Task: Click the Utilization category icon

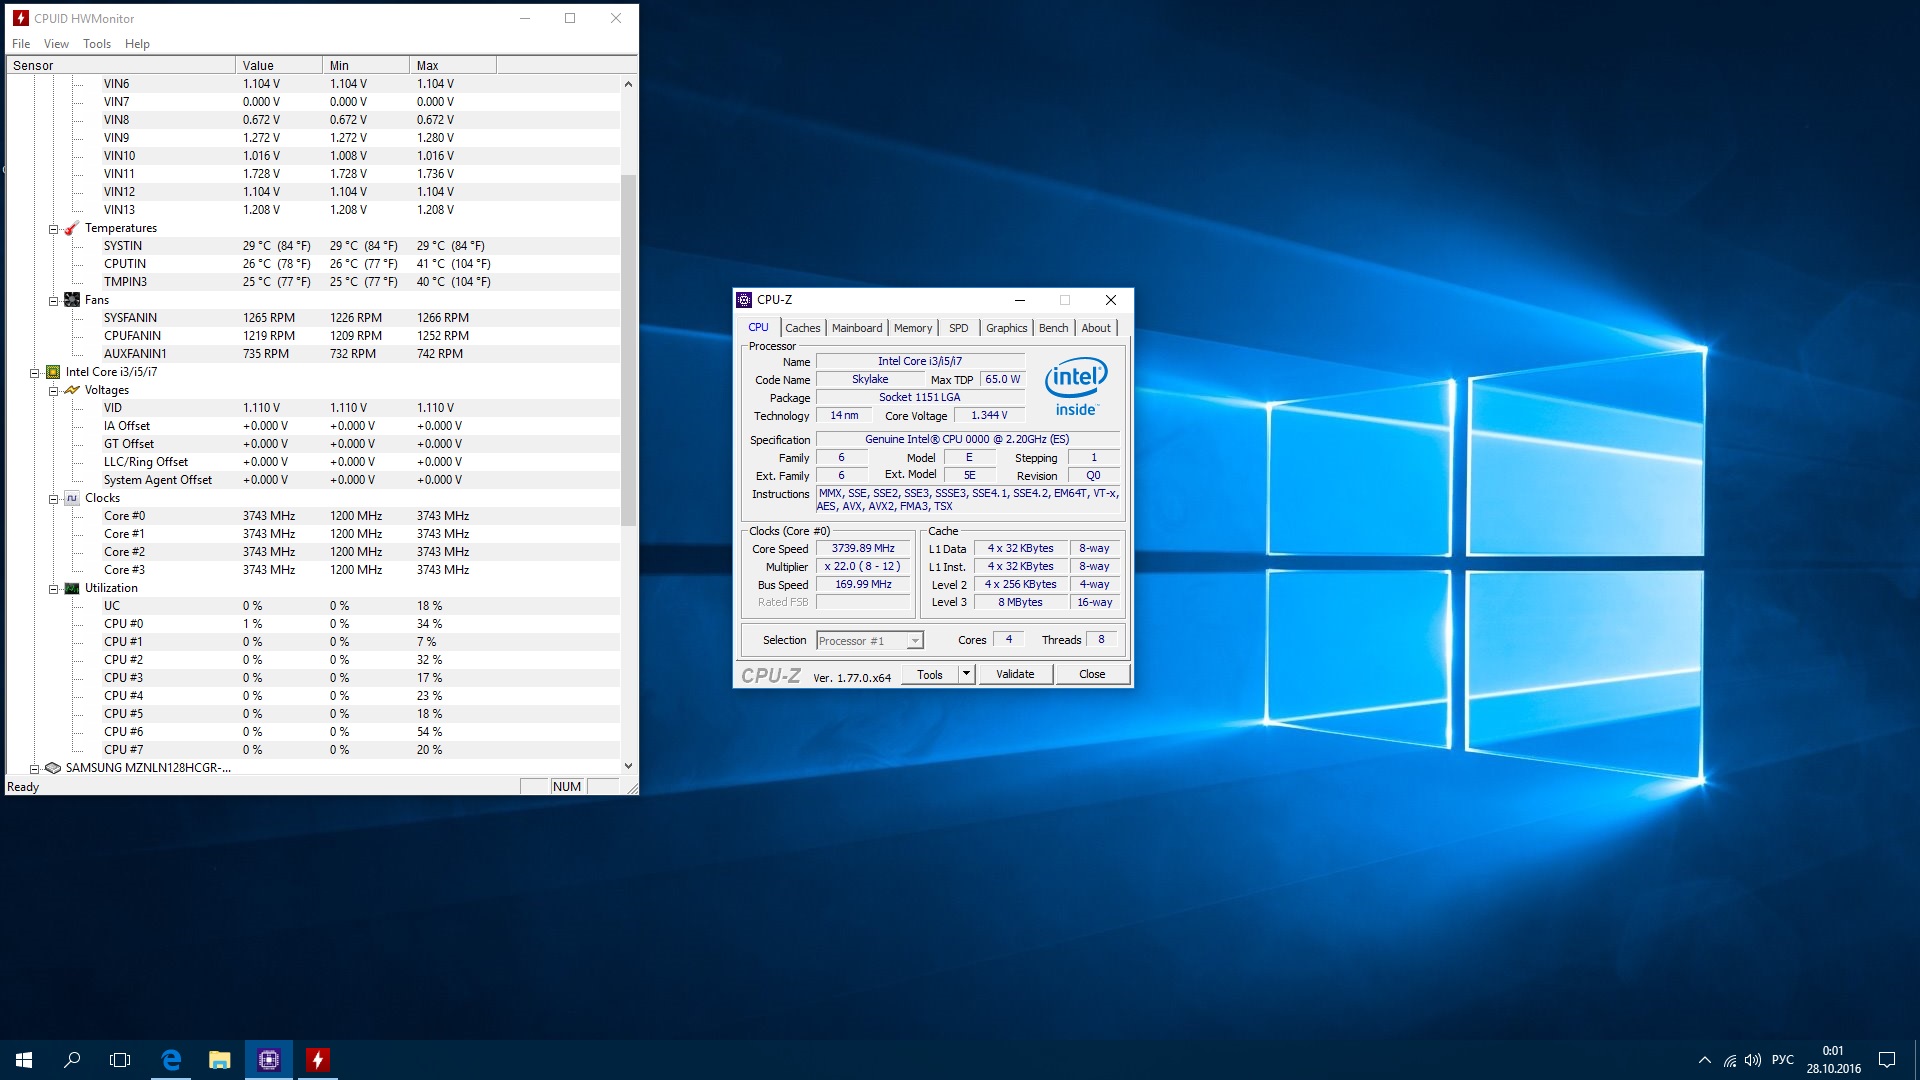Action: pos(71,588)
